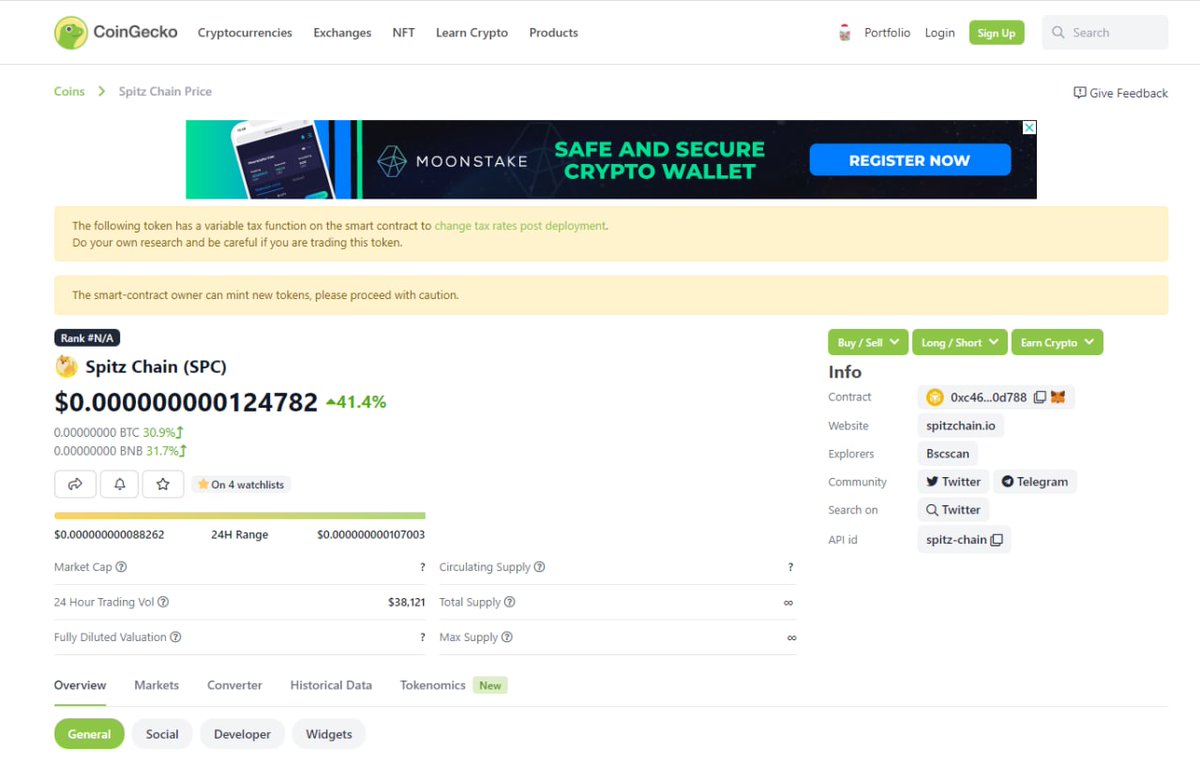The image size is (1200, 763).
Task: Open the Cryptocurrencies menu
Action: click(245, 33)
